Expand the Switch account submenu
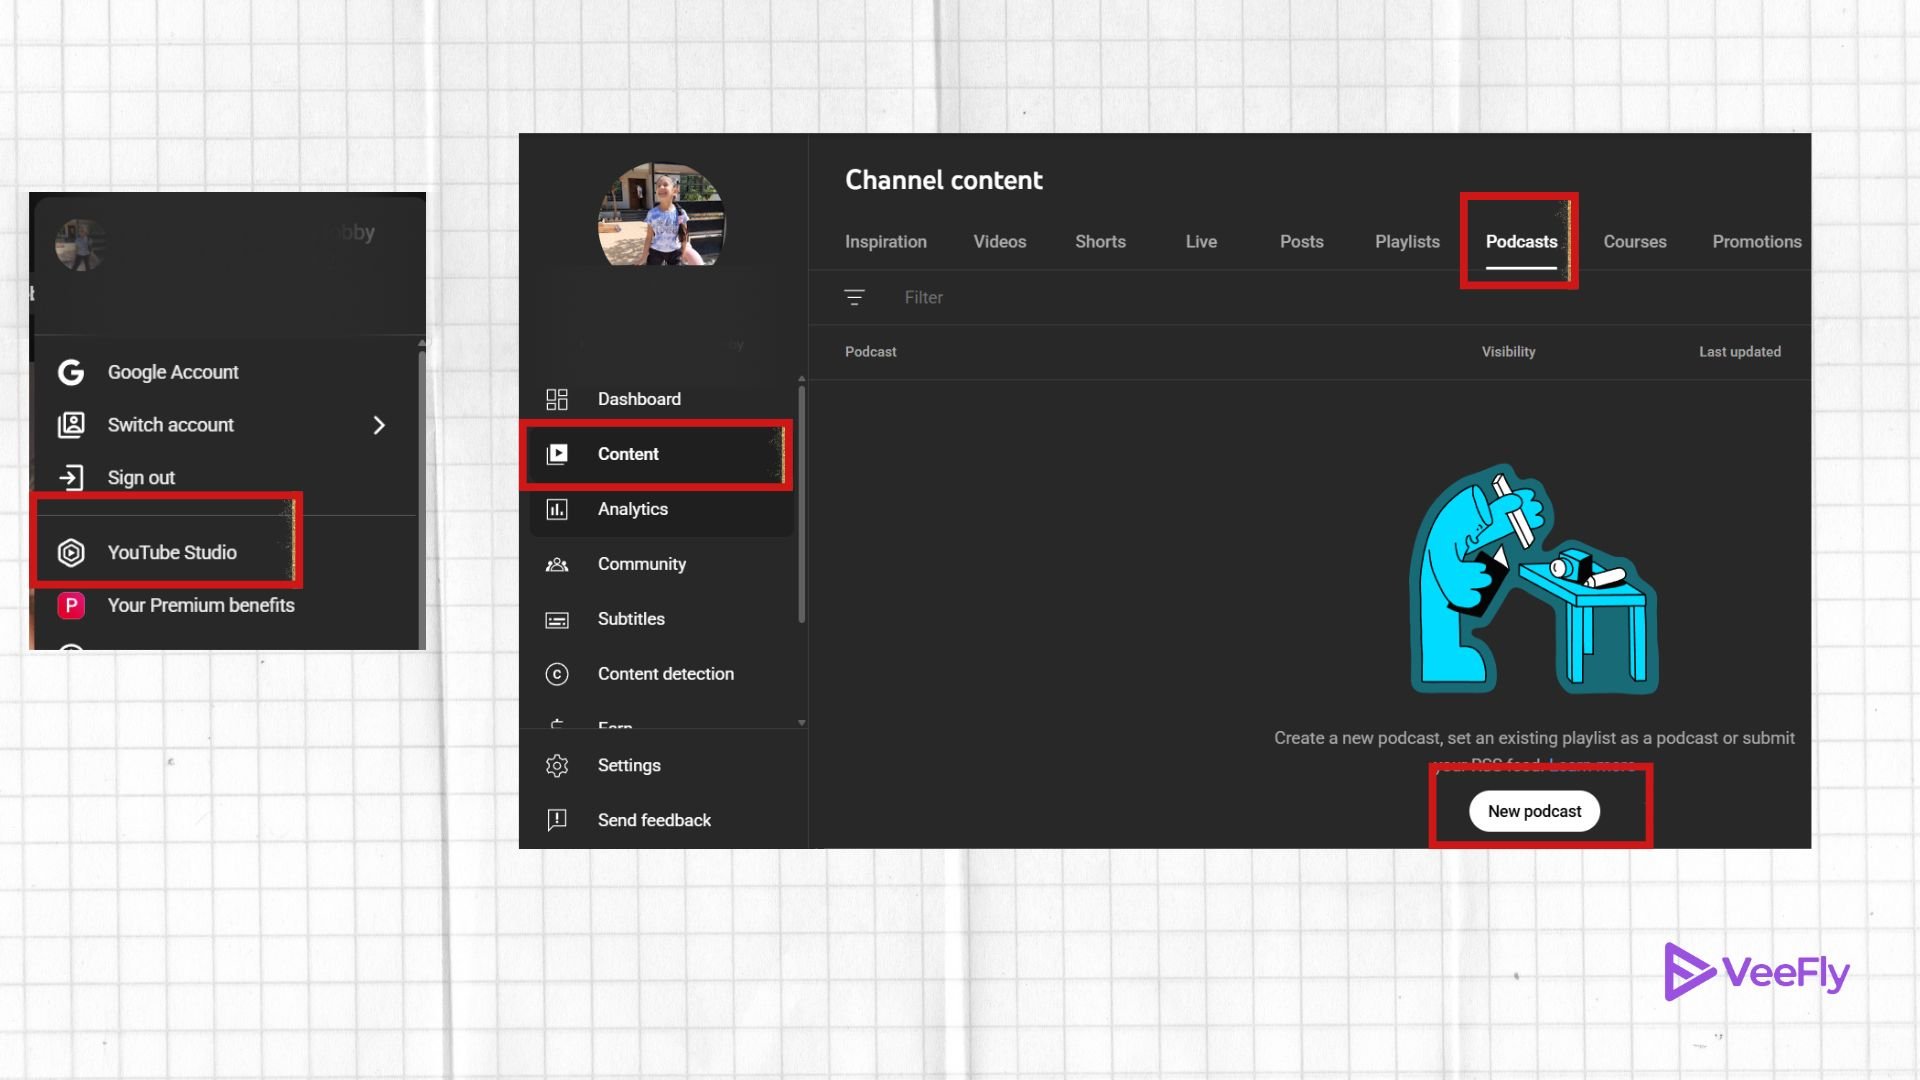Image resolution: width=1920 pixels, height=1080 pixels. point(379,425)
